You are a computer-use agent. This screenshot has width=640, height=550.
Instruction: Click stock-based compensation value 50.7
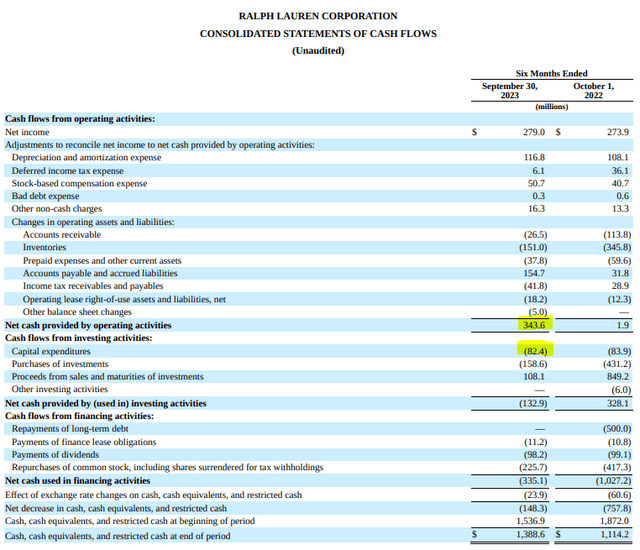click(x=536, y=184)
